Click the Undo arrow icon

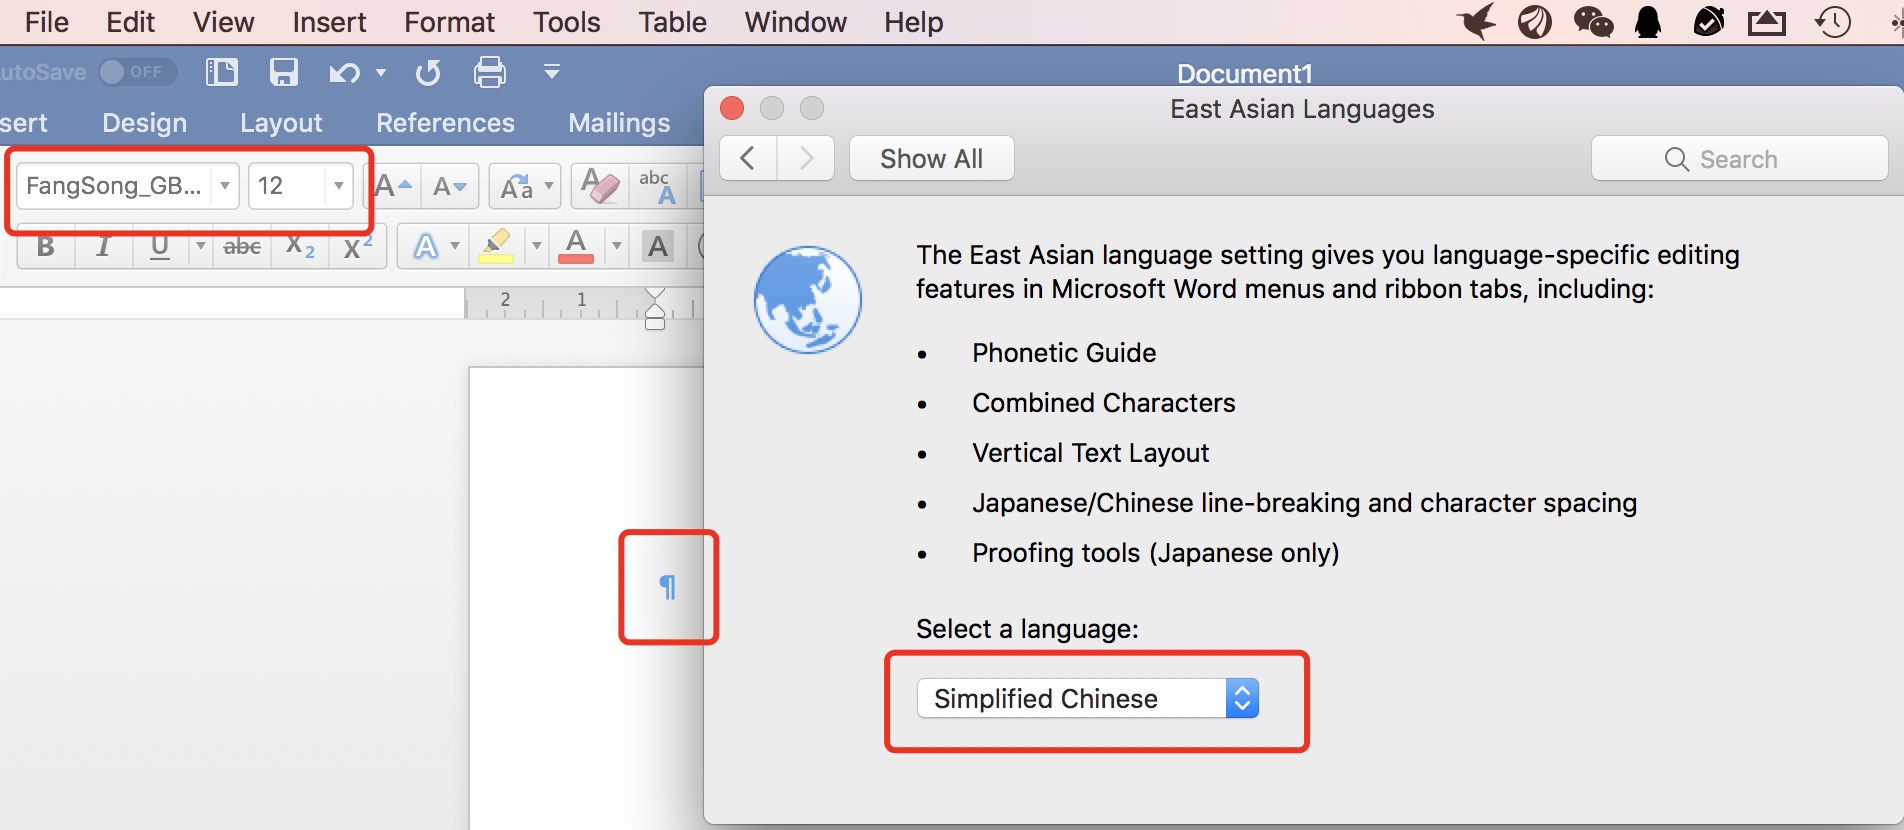[x=345, y=73]
